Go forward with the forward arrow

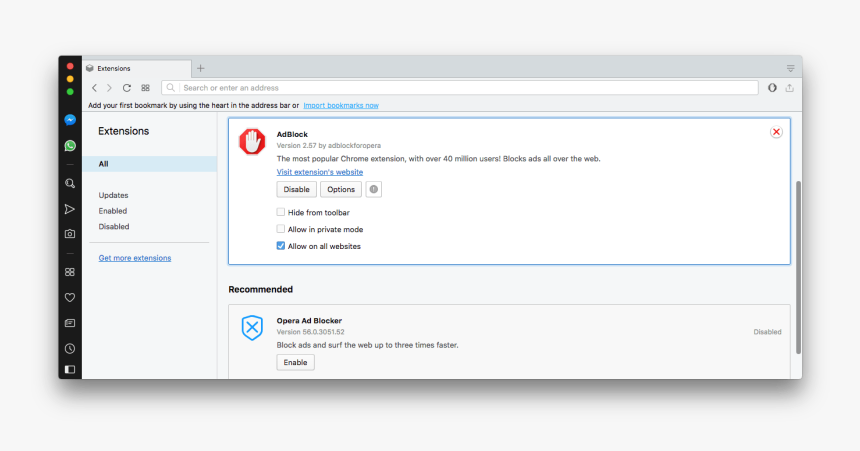(109, 88)
